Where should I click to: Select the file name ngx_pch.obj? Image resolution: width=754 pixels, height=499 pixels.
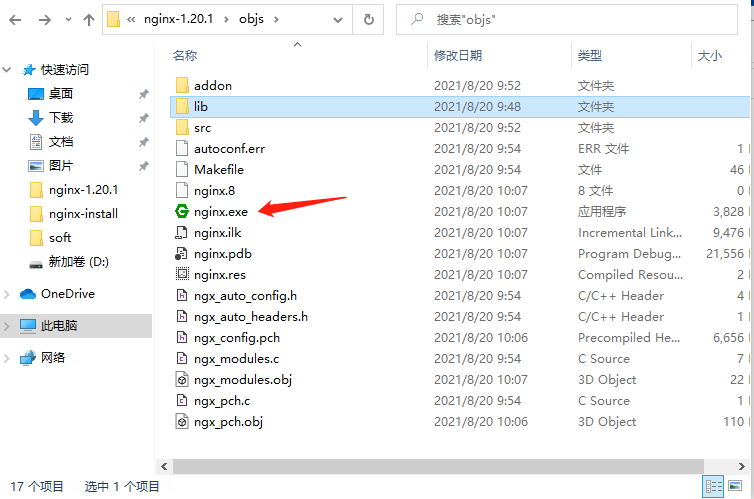[x=228, y=422]
